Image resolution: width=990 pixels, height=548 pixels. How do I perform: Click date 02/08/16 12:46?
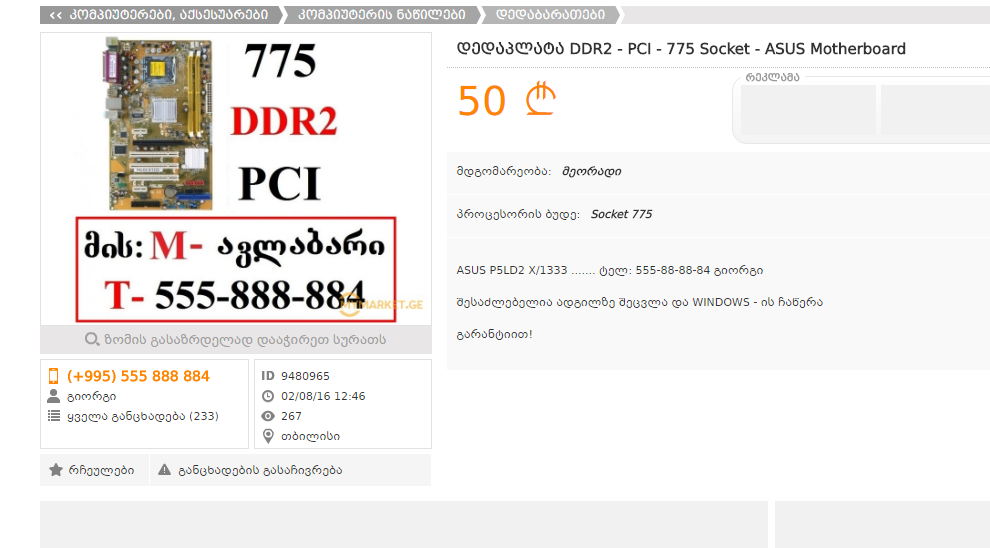323,396
